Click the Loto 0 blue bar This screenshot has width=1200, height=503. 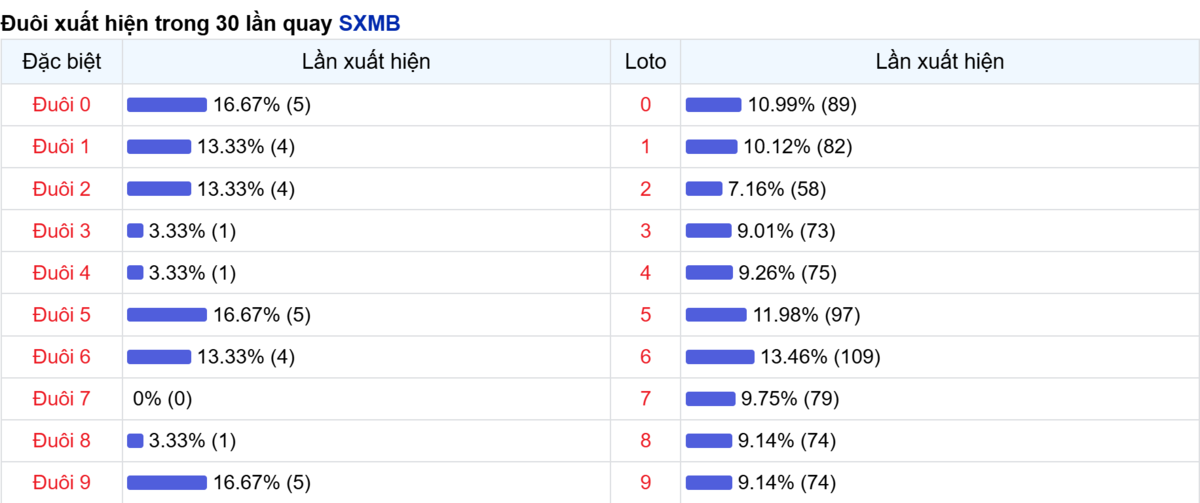pyautogui.click(x=714, y=105)
